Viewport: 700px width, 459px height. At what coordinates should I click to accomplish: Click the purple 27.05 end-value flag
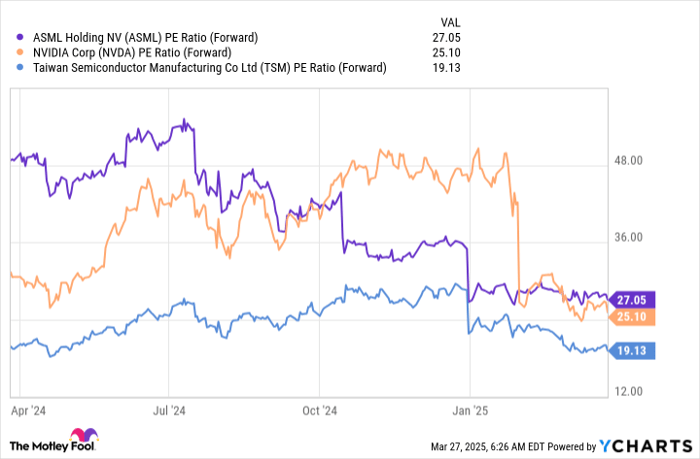pyautogui.click(x=633, y=298)
